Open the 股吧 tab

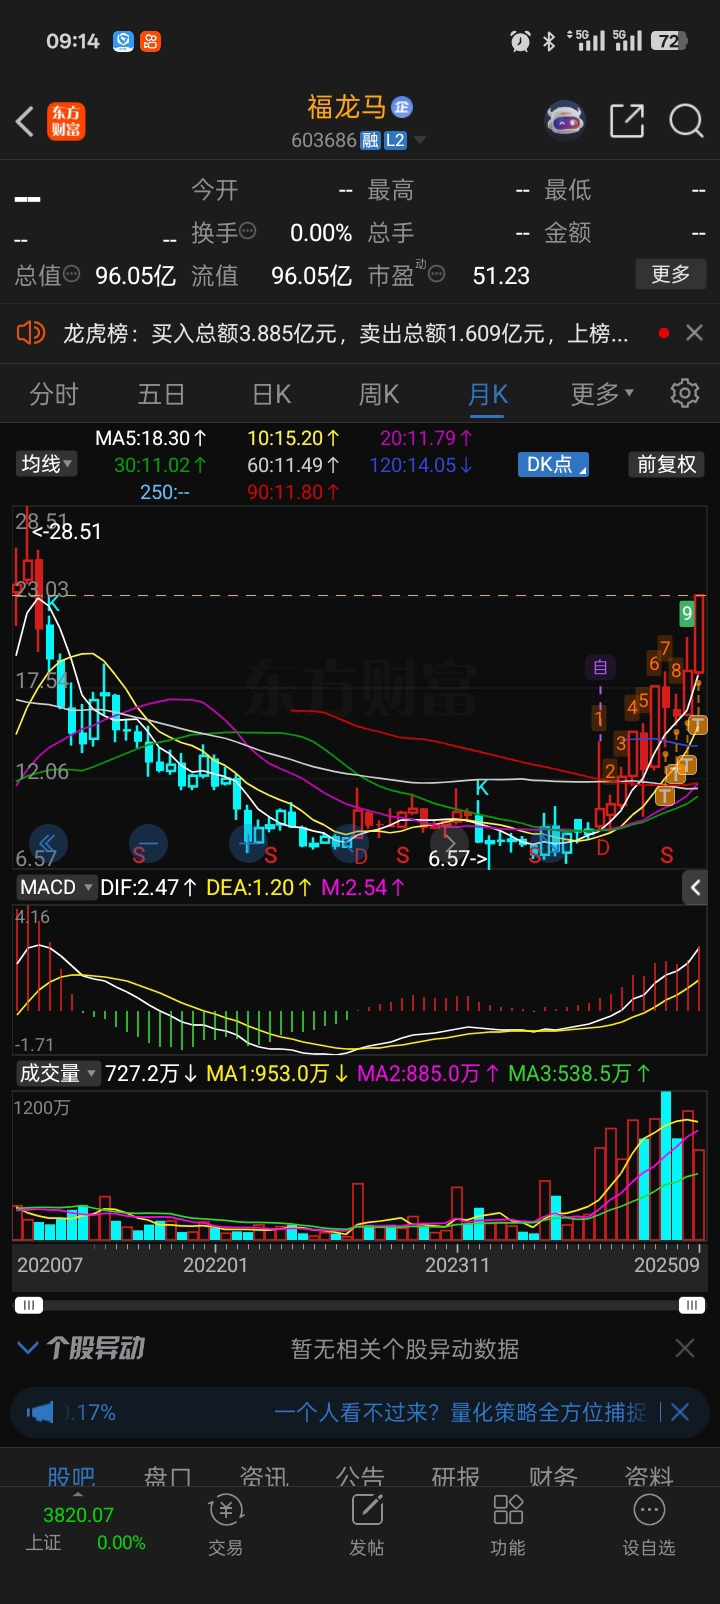pos(71,1476)
